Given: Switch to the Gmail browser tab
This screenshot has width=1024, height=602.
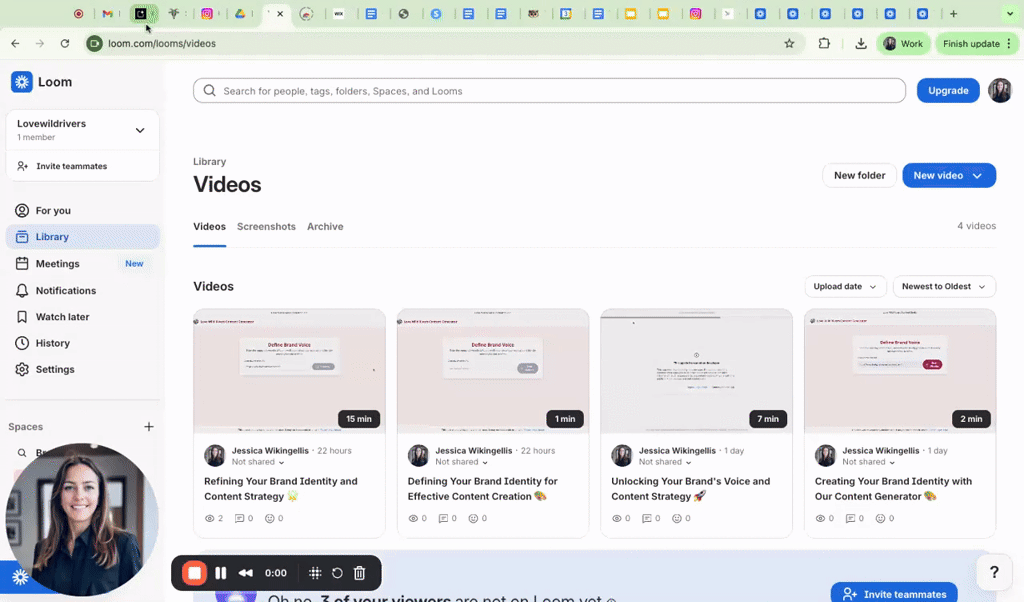Looking at the screenshot, I should tap(108, 14).
